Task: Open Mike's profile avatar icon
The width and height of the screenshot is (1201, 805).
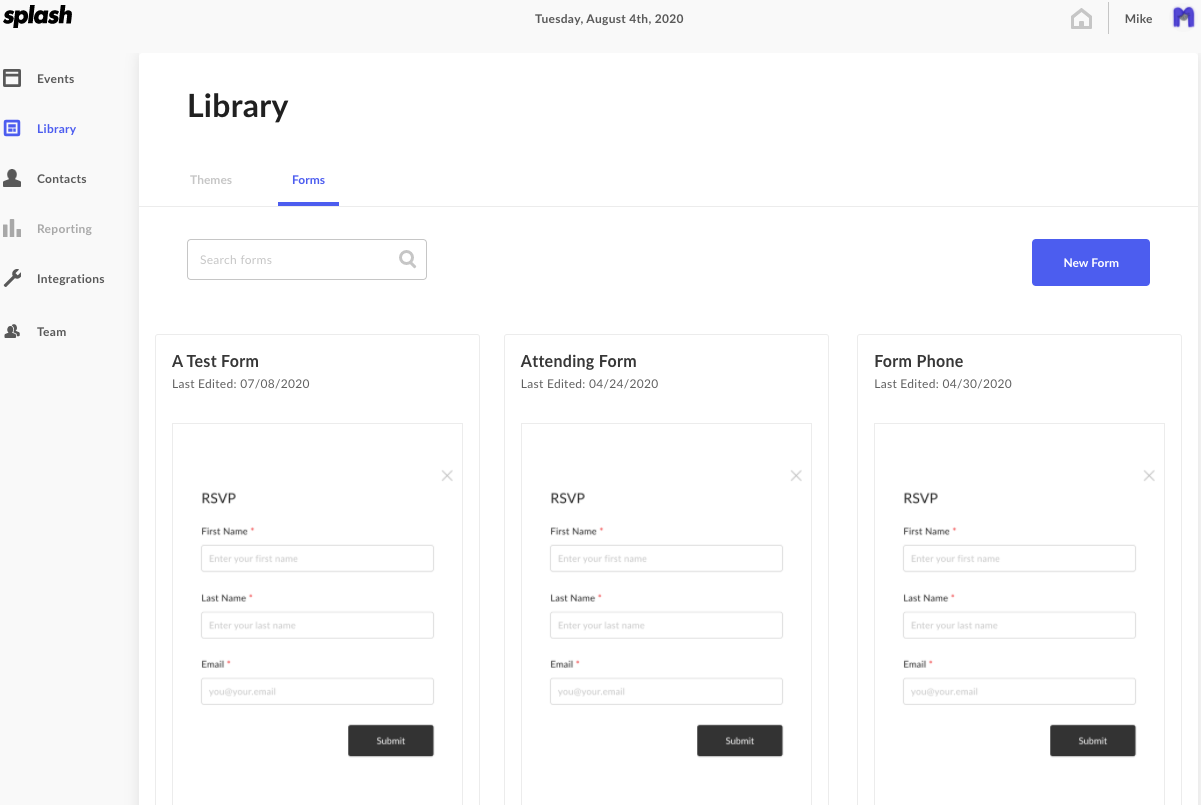Action: pyautogui.click(x=1184, y=18)
